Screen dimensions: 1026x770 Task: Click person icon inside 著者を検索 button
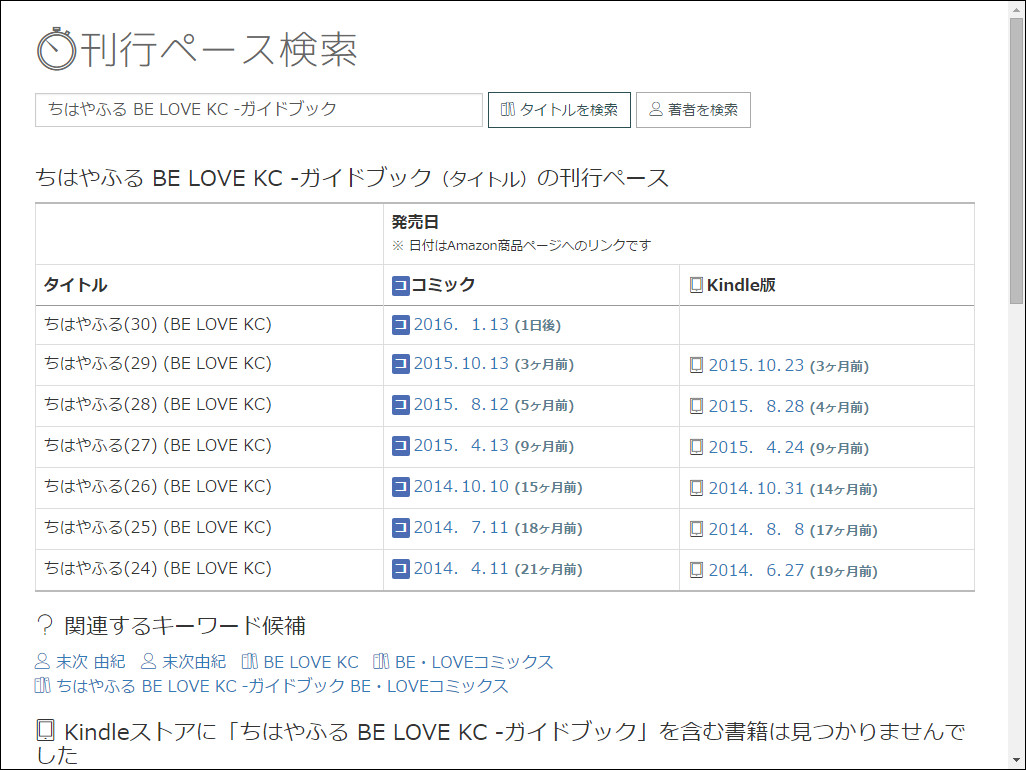tap(656, 109)
